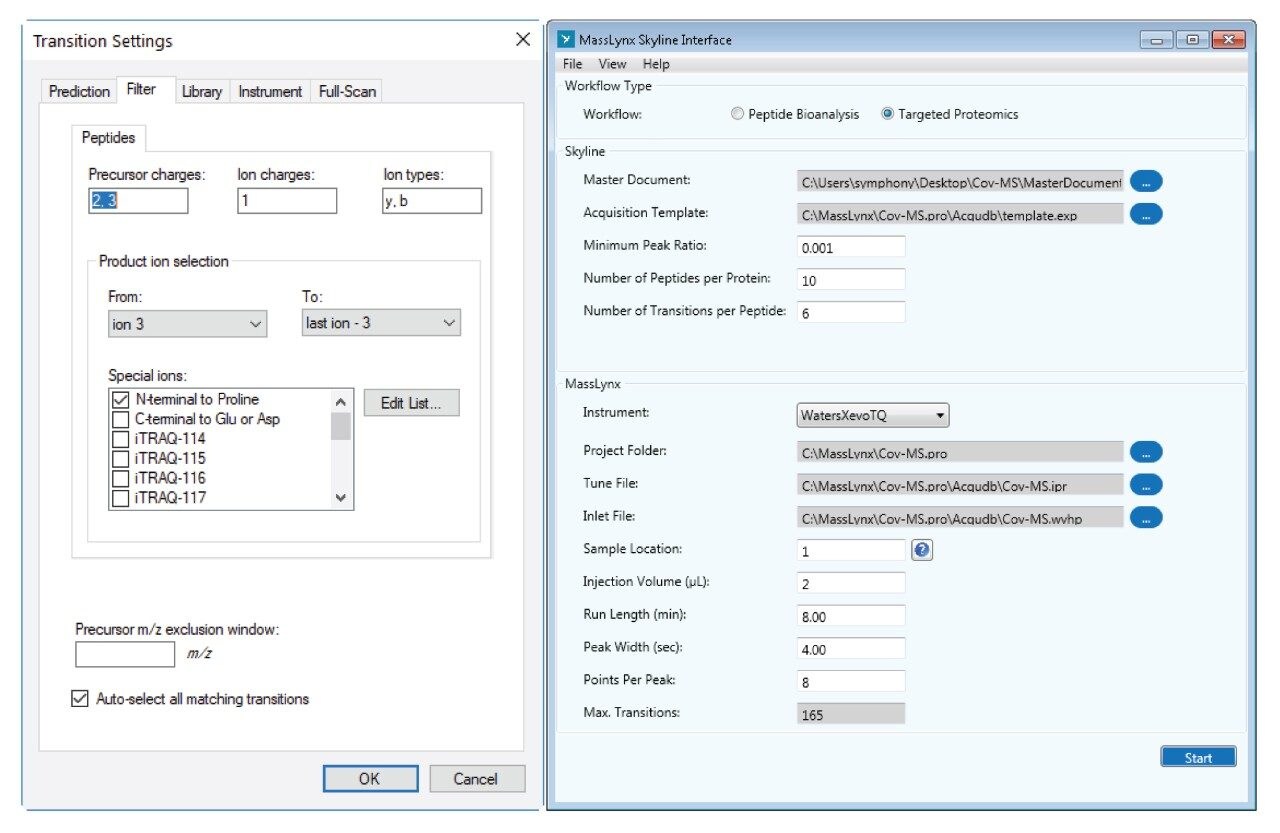1280x833 pixels.
Task: Open the Instrument WatersXevoTQ dropdown
Action: (873, 414)
